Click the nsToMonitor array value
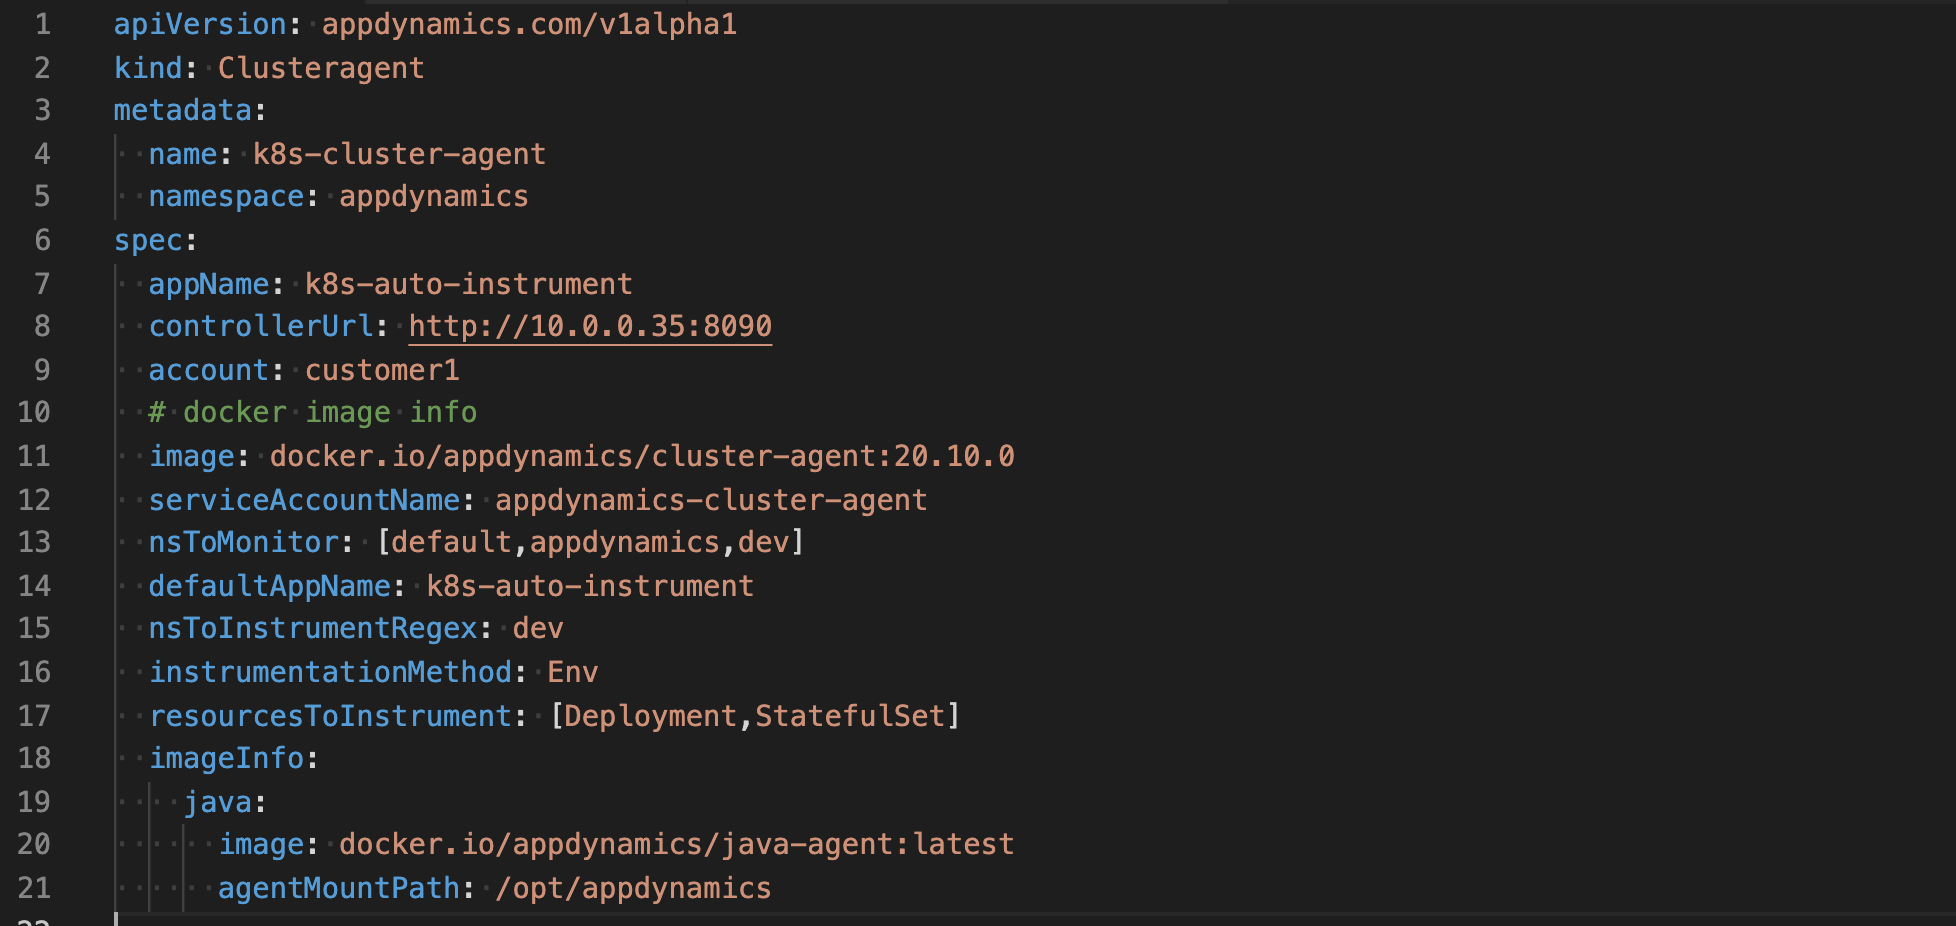The height and width of the screenshot is (926, 1956). point(590,542)
